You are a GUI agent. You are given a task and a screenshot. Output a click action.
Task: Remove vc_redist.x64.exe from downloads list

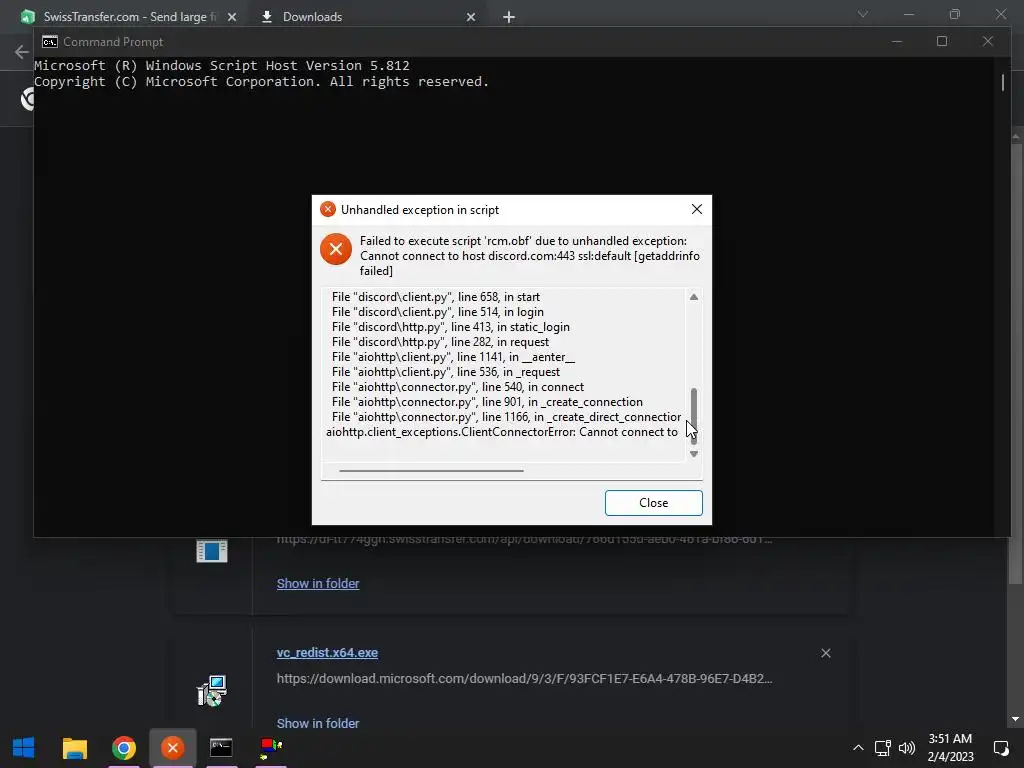[x=825, y=653]
